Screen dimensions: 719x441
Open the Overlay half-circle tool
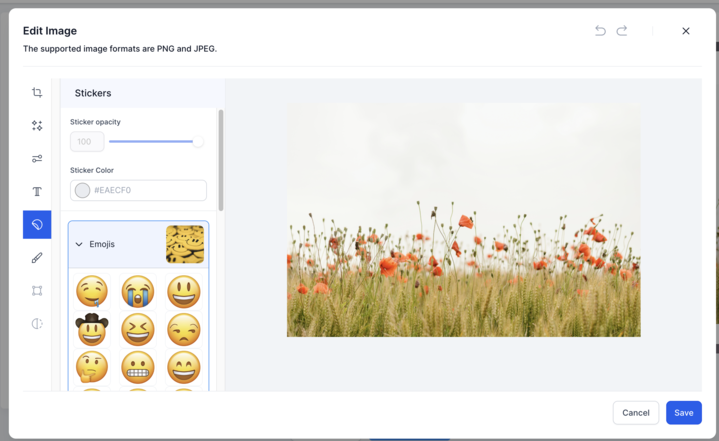pyautogui.click(x=37, y=324)
